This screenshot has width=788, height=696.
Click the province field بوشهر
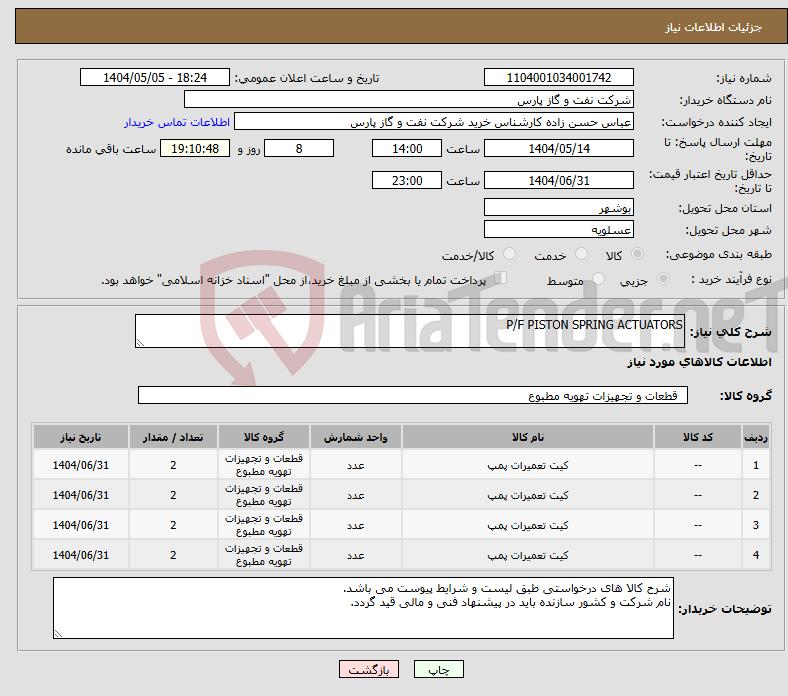click(558, 207)
